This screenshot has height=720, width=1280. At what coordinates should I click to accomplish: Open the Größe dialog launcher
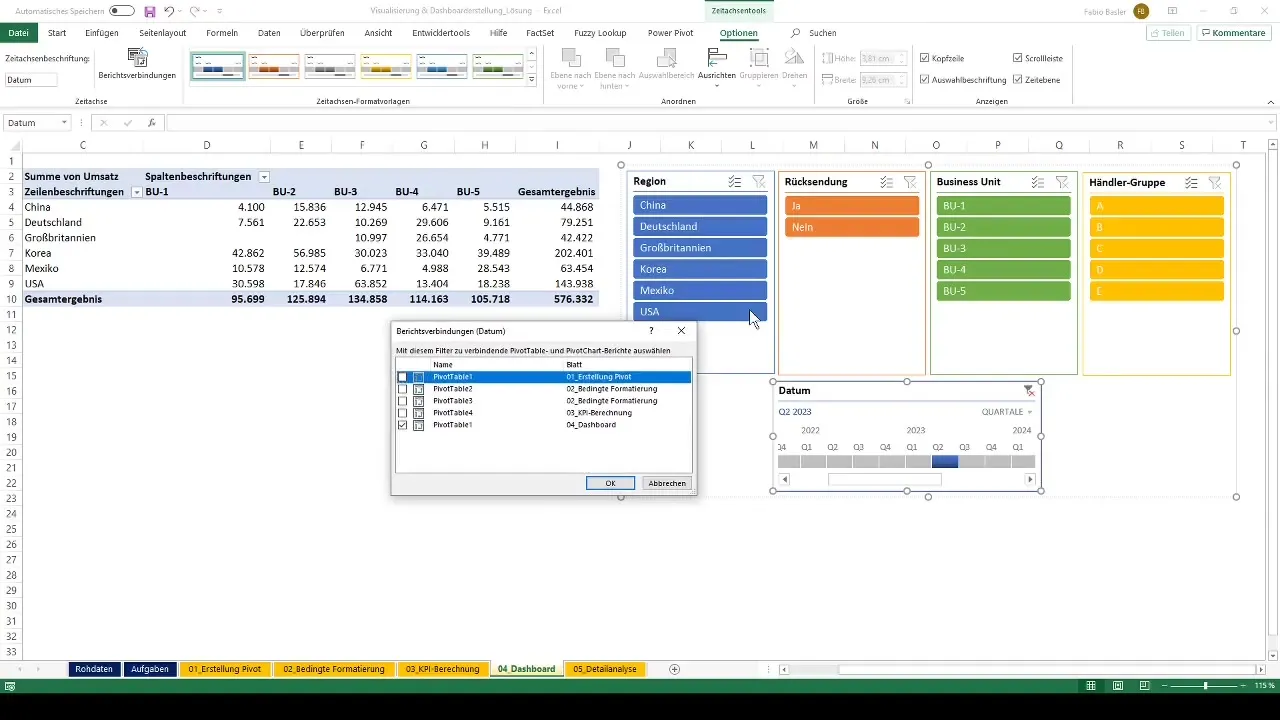(x=907, y=102)
